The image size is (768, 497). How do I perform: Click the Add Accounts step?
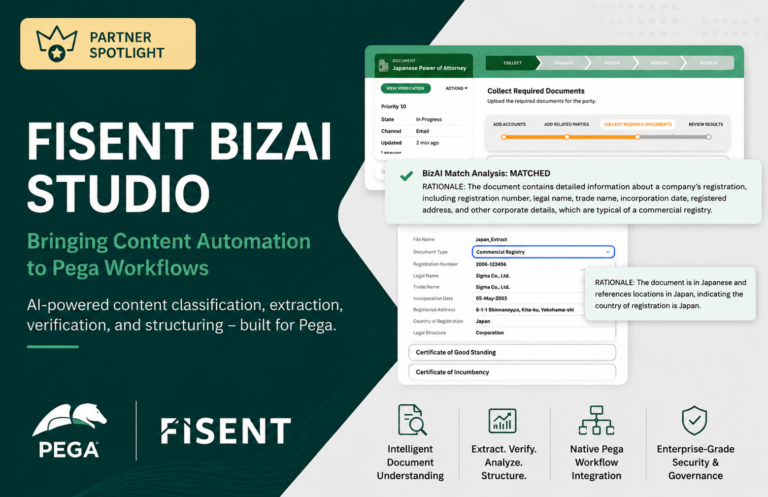click(509, 124)
